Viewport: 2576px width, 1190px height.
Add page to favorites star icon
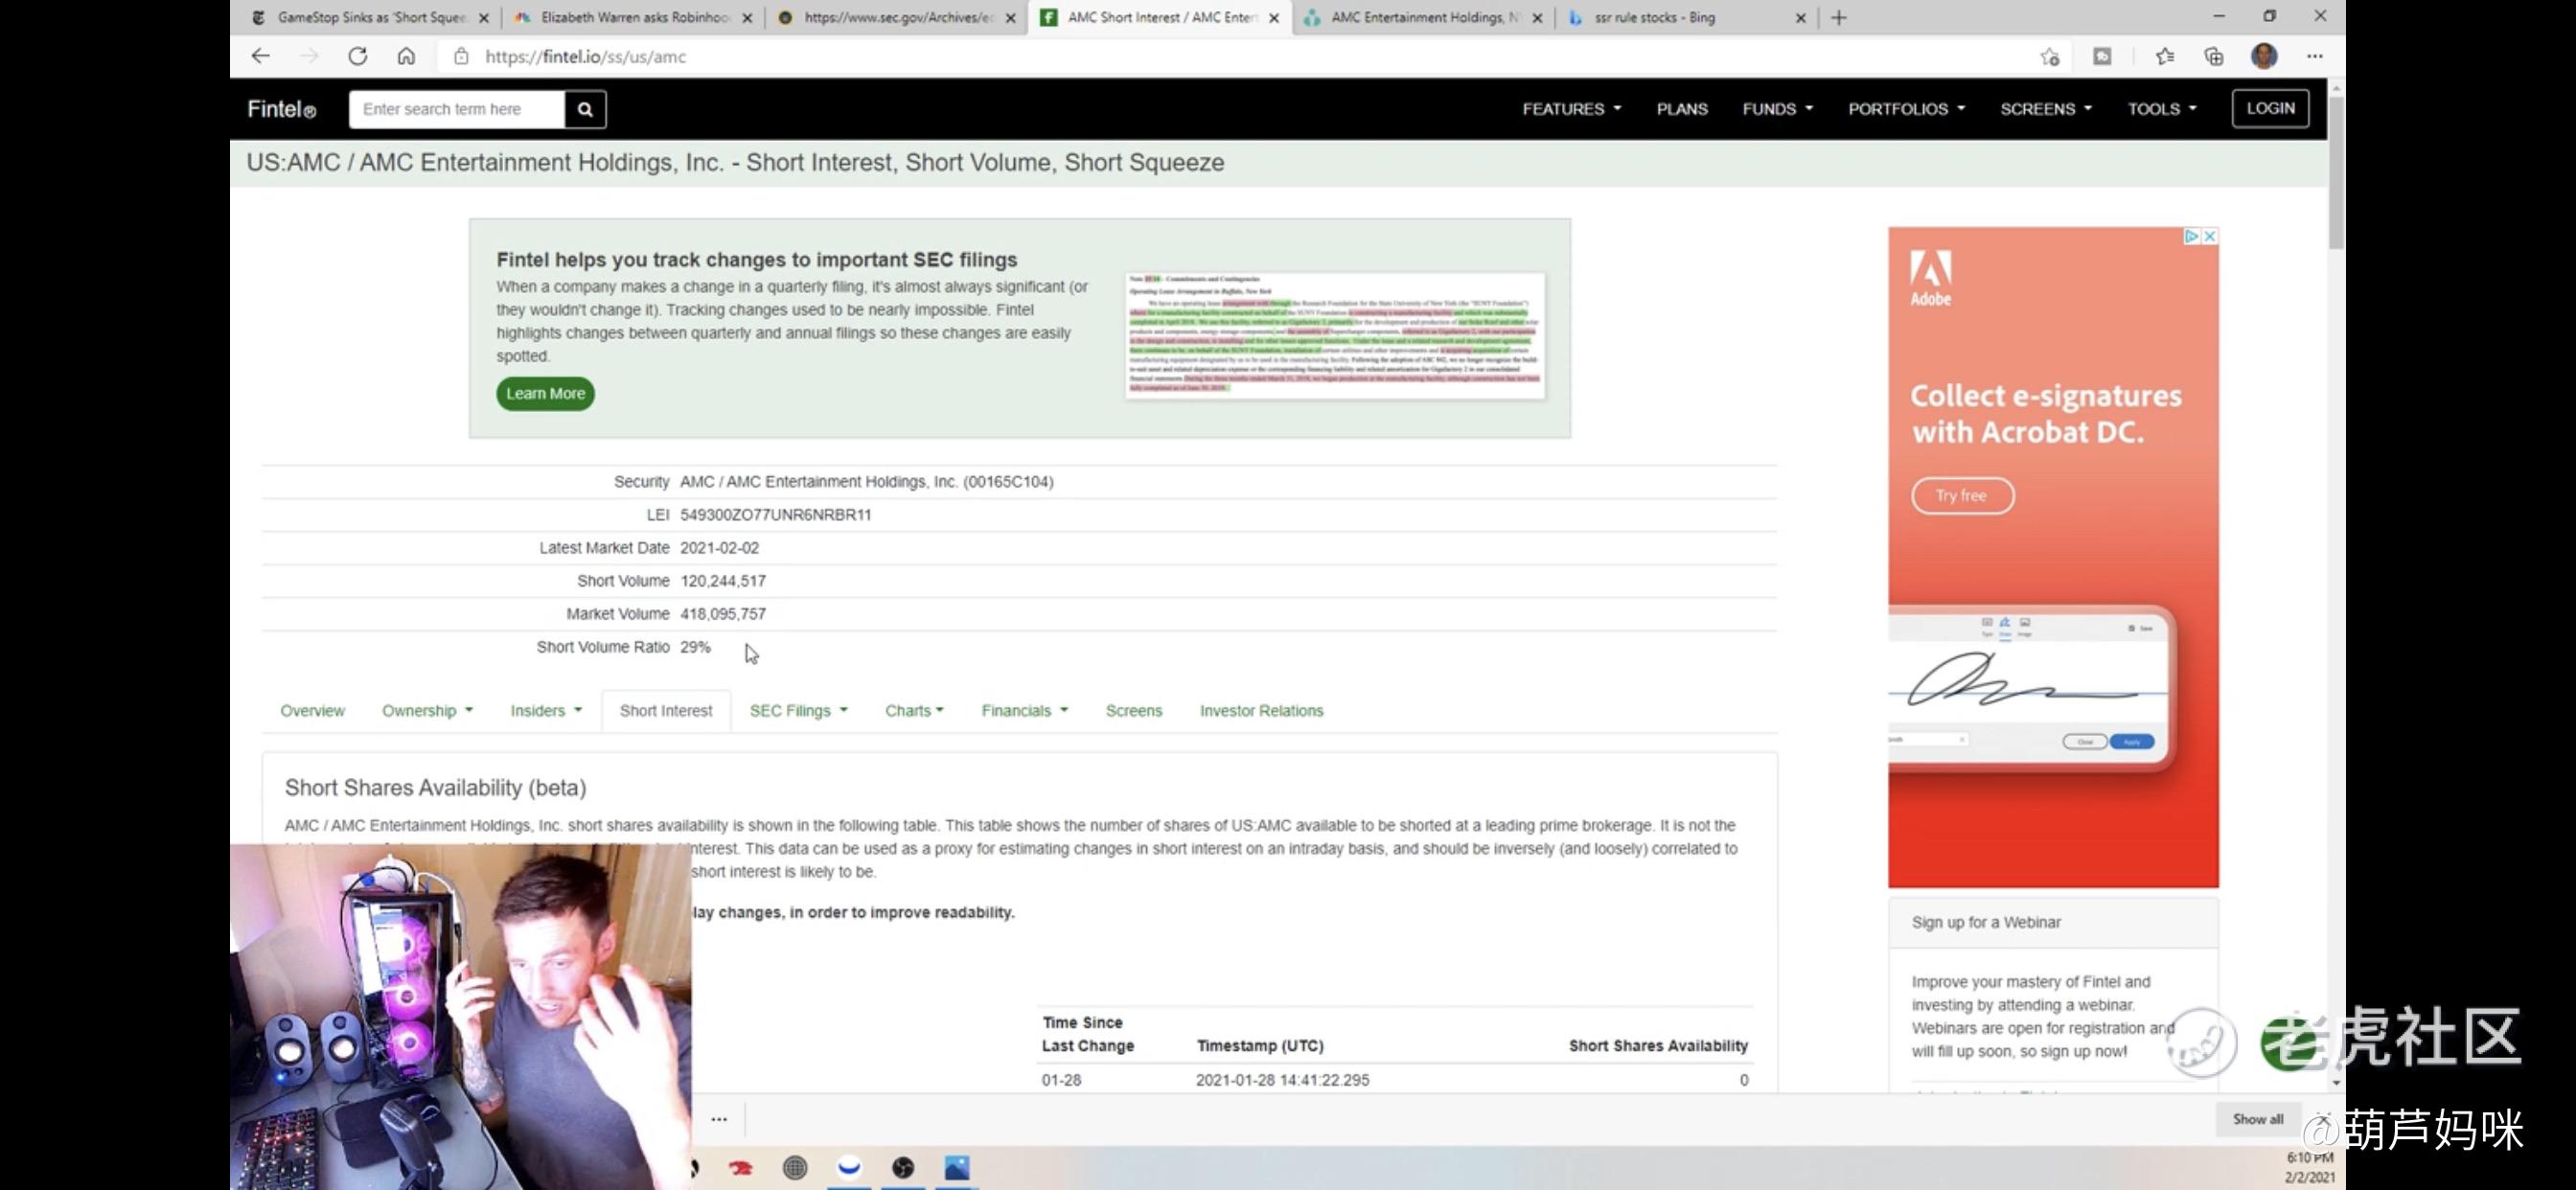tap(2049, 57)
